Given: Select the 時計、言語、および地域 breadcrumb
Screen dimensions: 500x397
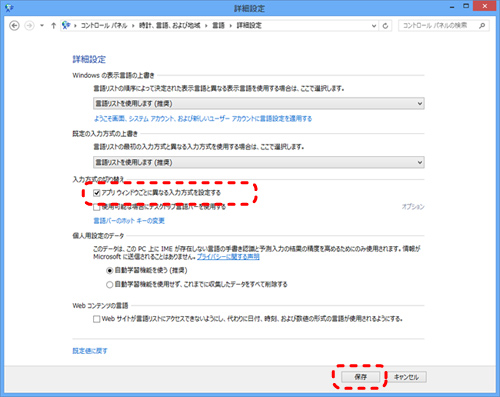Looking at the screenshot, I should coord(170,26).
